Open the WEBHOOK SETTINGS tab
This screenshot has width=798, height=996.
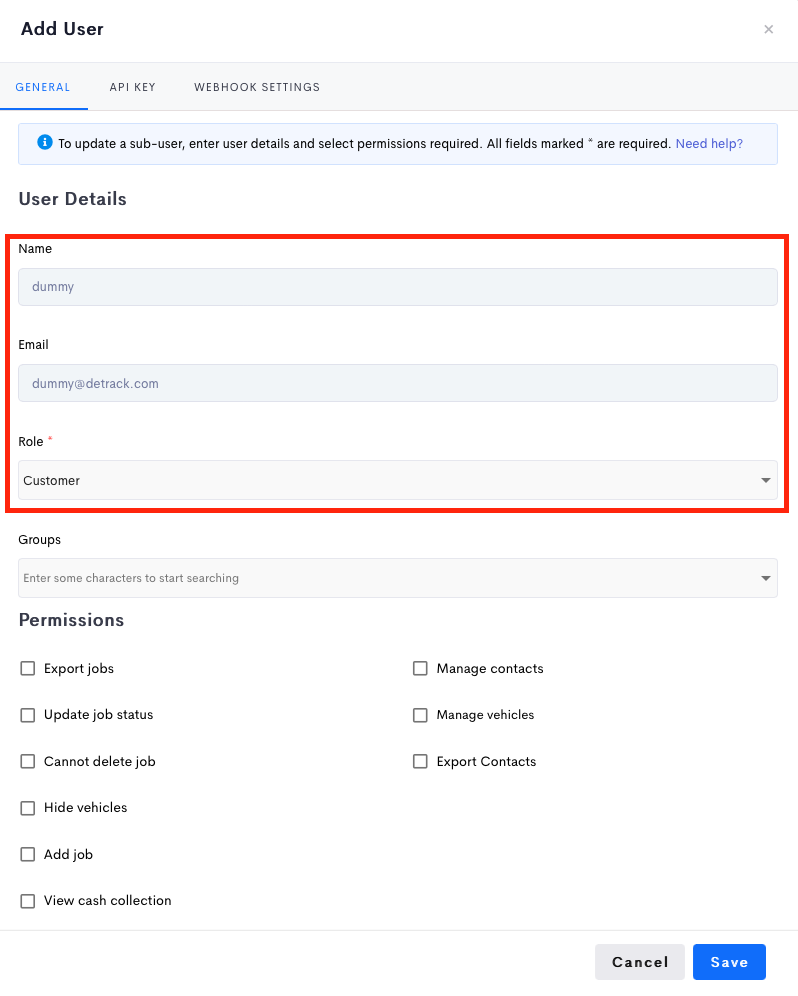[x=257, y=87]
